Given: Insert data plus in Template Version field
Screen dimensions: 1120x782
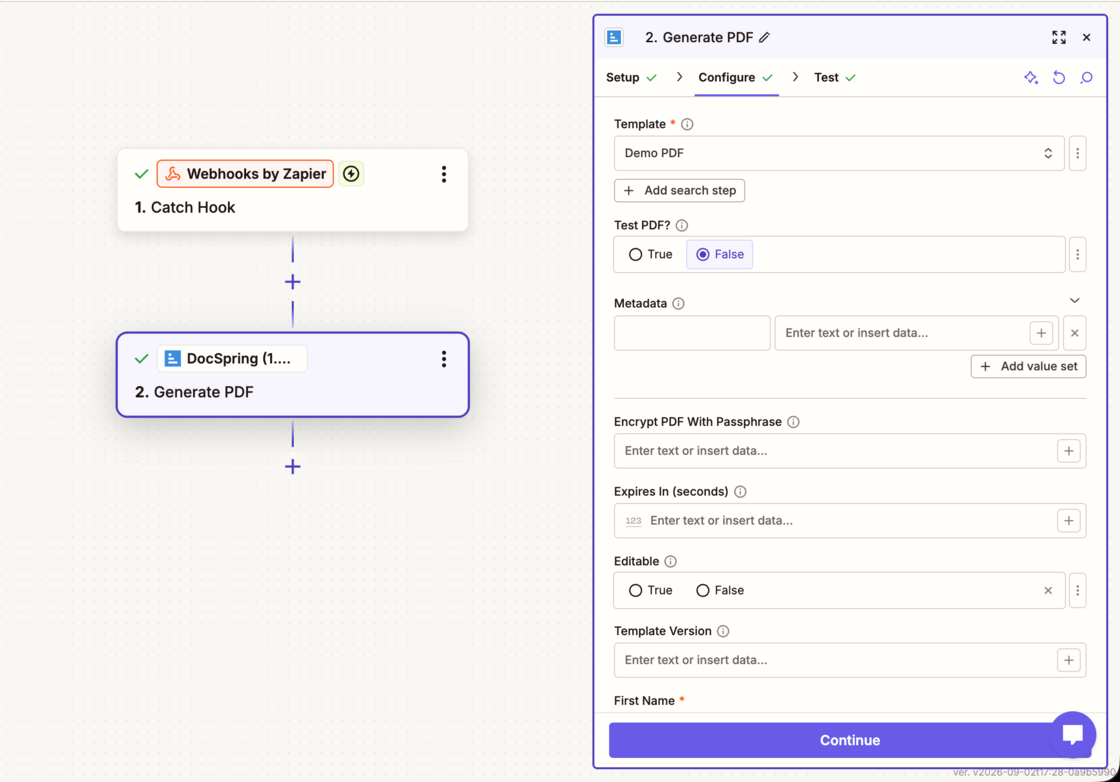Looking at the screenshot, I should click(x=1069, y=661).
